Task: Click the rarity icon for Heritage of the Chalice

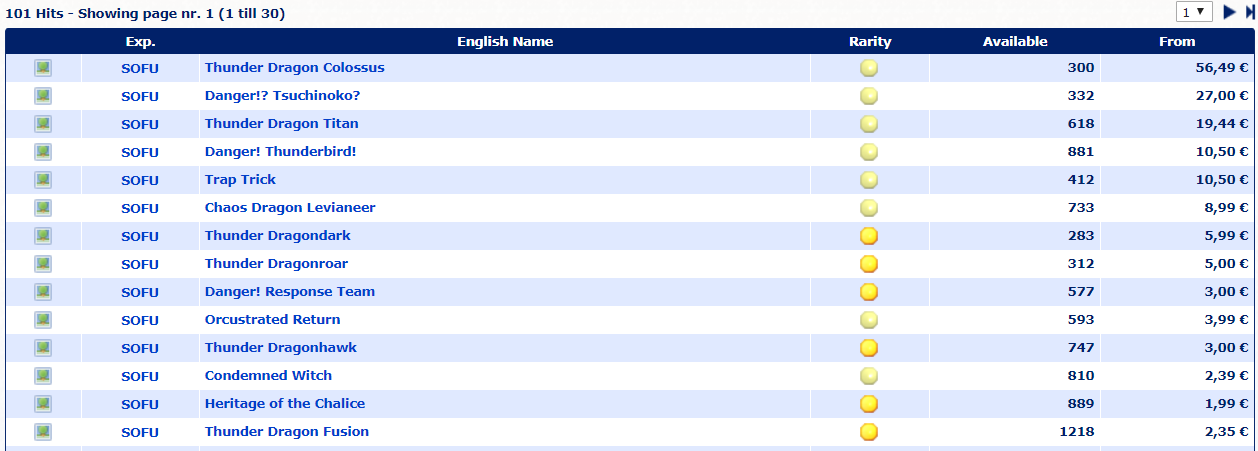Action: 869,404
